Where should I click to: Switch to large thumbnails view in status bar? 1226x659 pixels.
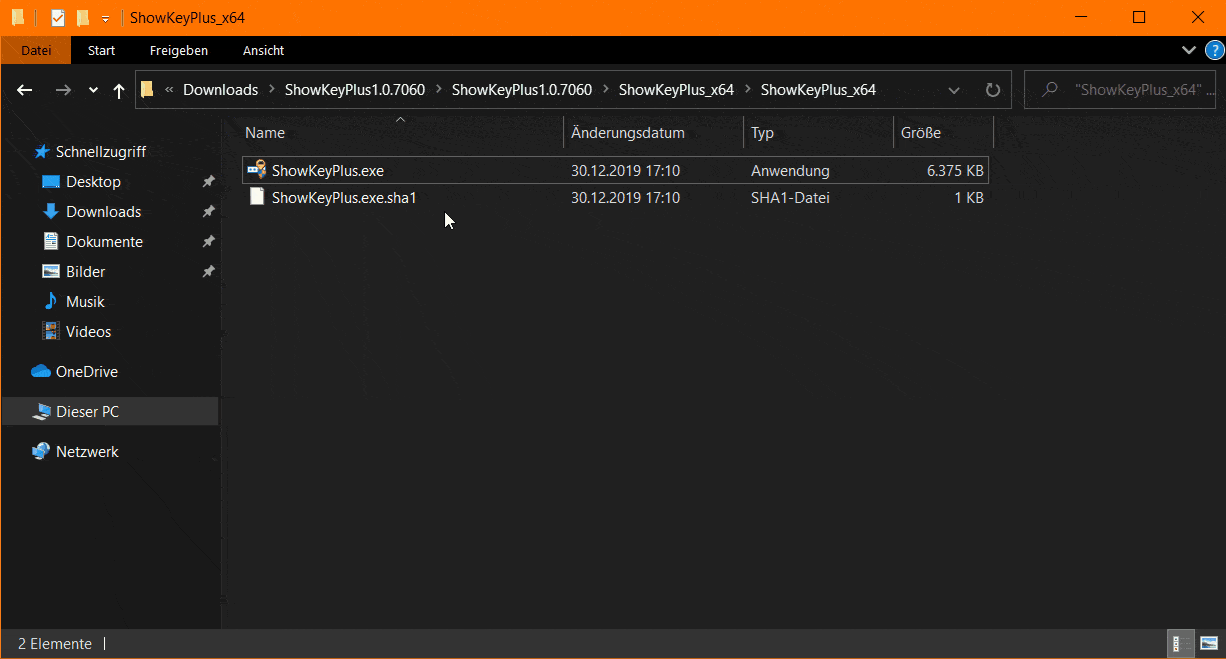click(1208, 644)
